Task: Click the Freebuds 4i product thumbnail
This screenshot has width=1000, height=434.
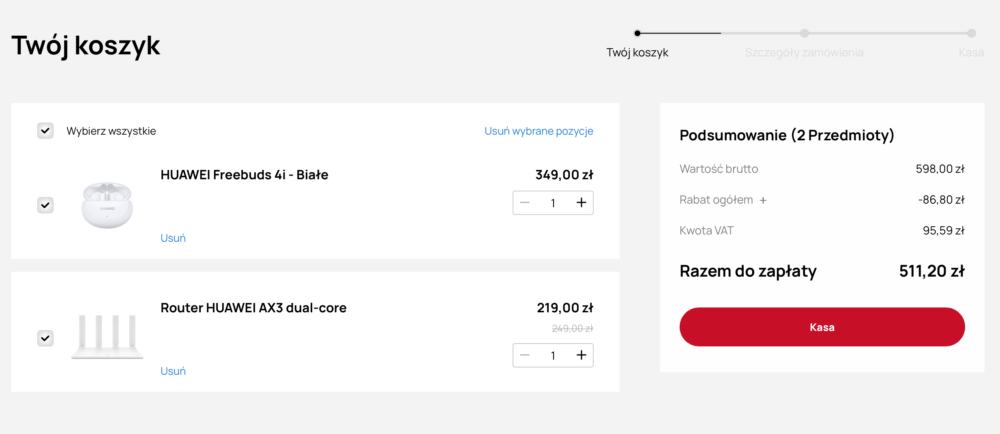Action: (x=107, y=205)
